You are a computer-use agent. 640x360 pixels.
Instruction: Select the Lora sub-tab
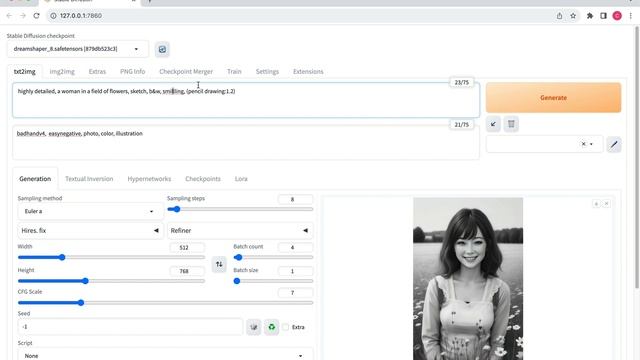click(241, 179)
